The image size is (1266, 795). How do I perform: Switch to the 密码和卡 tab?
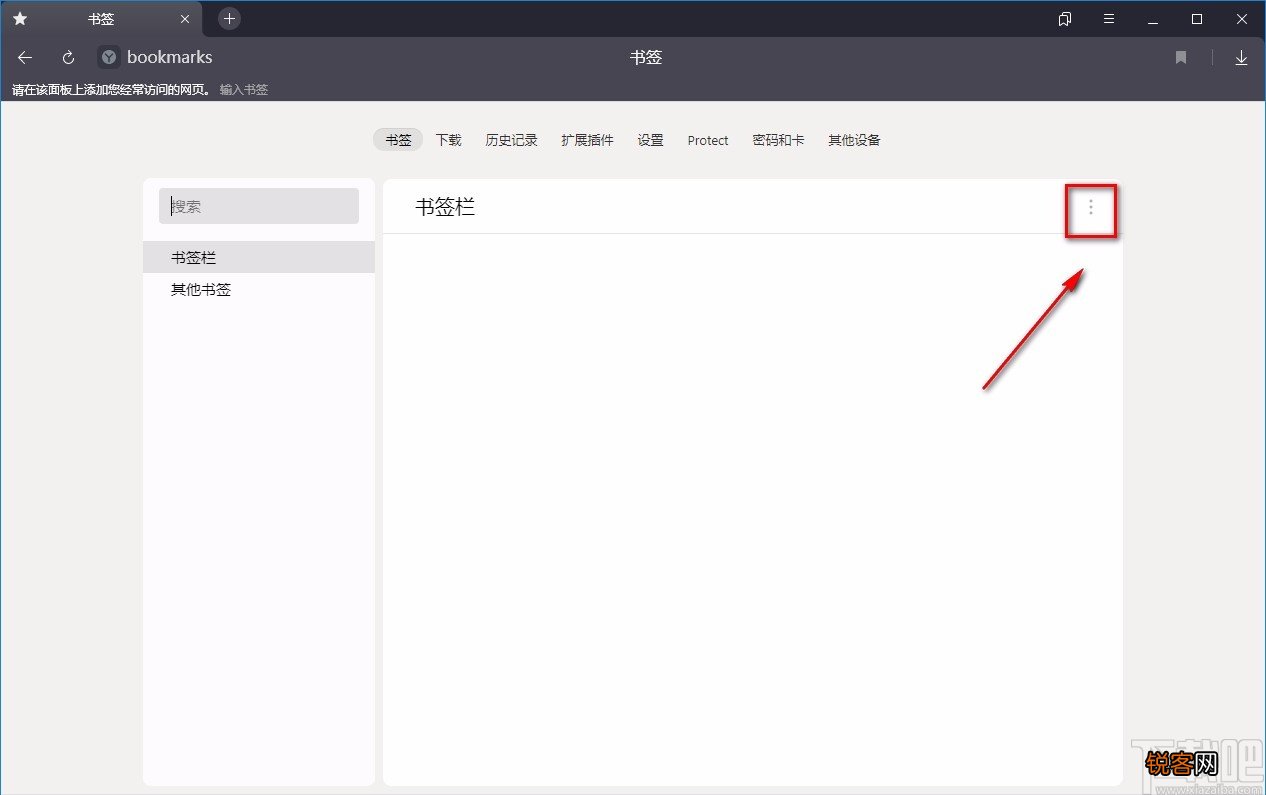[778, 140]
